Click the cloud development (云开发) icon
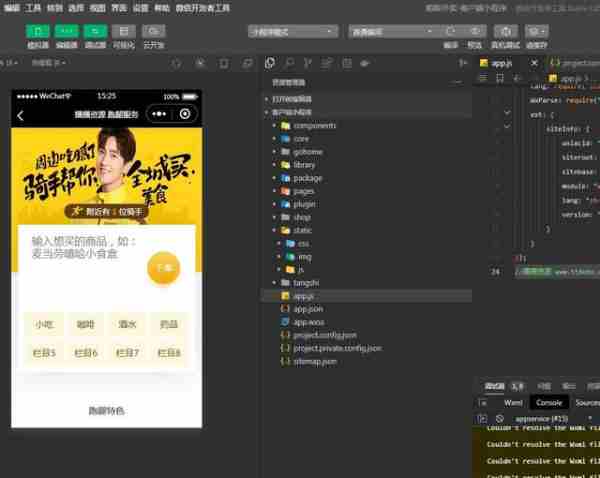Viewport: 600px width, 478px height. click(x=154, y=31)
